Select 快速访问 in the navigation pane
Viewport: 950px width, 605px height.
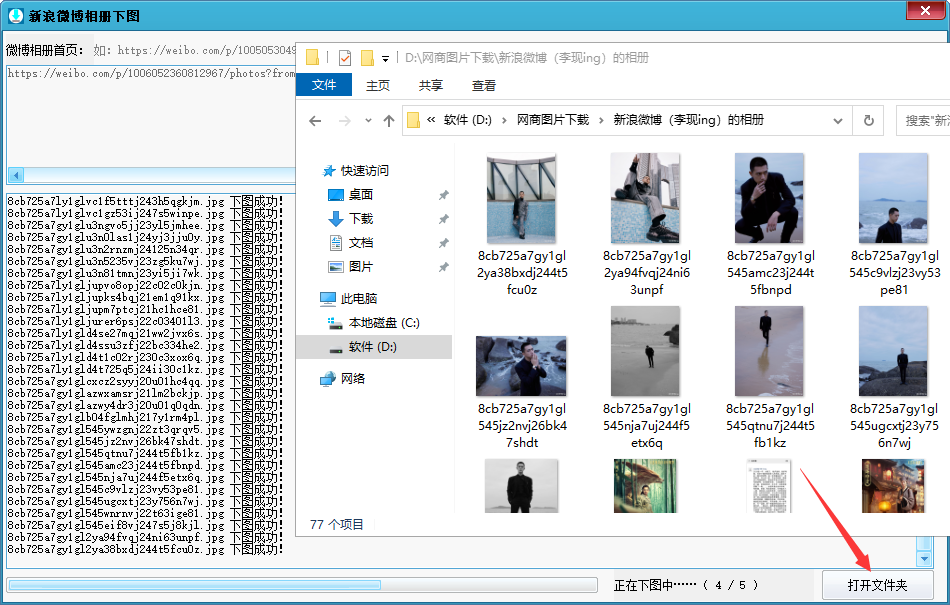coord(364,171)
